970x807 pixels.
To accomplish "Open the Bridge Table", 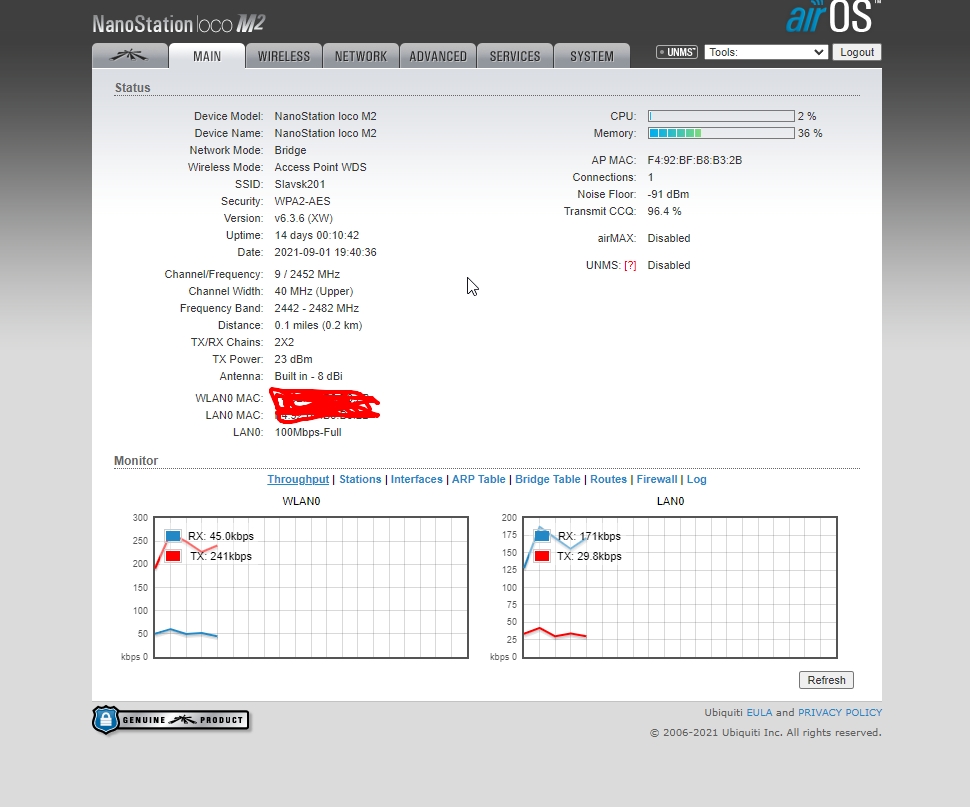I will [547, 479].
